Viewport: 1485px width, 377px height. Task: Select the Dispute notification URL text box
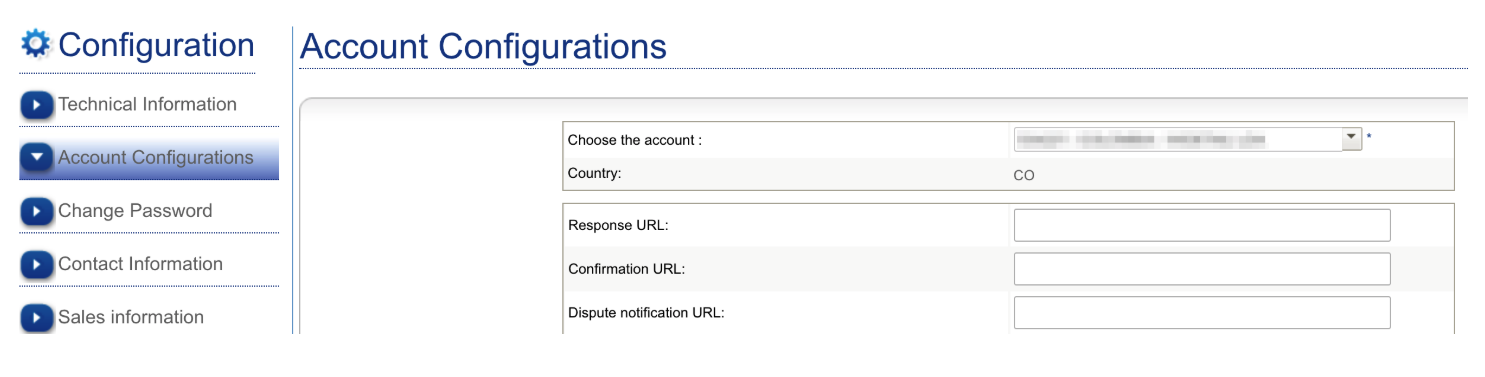tap(1202, 313)
